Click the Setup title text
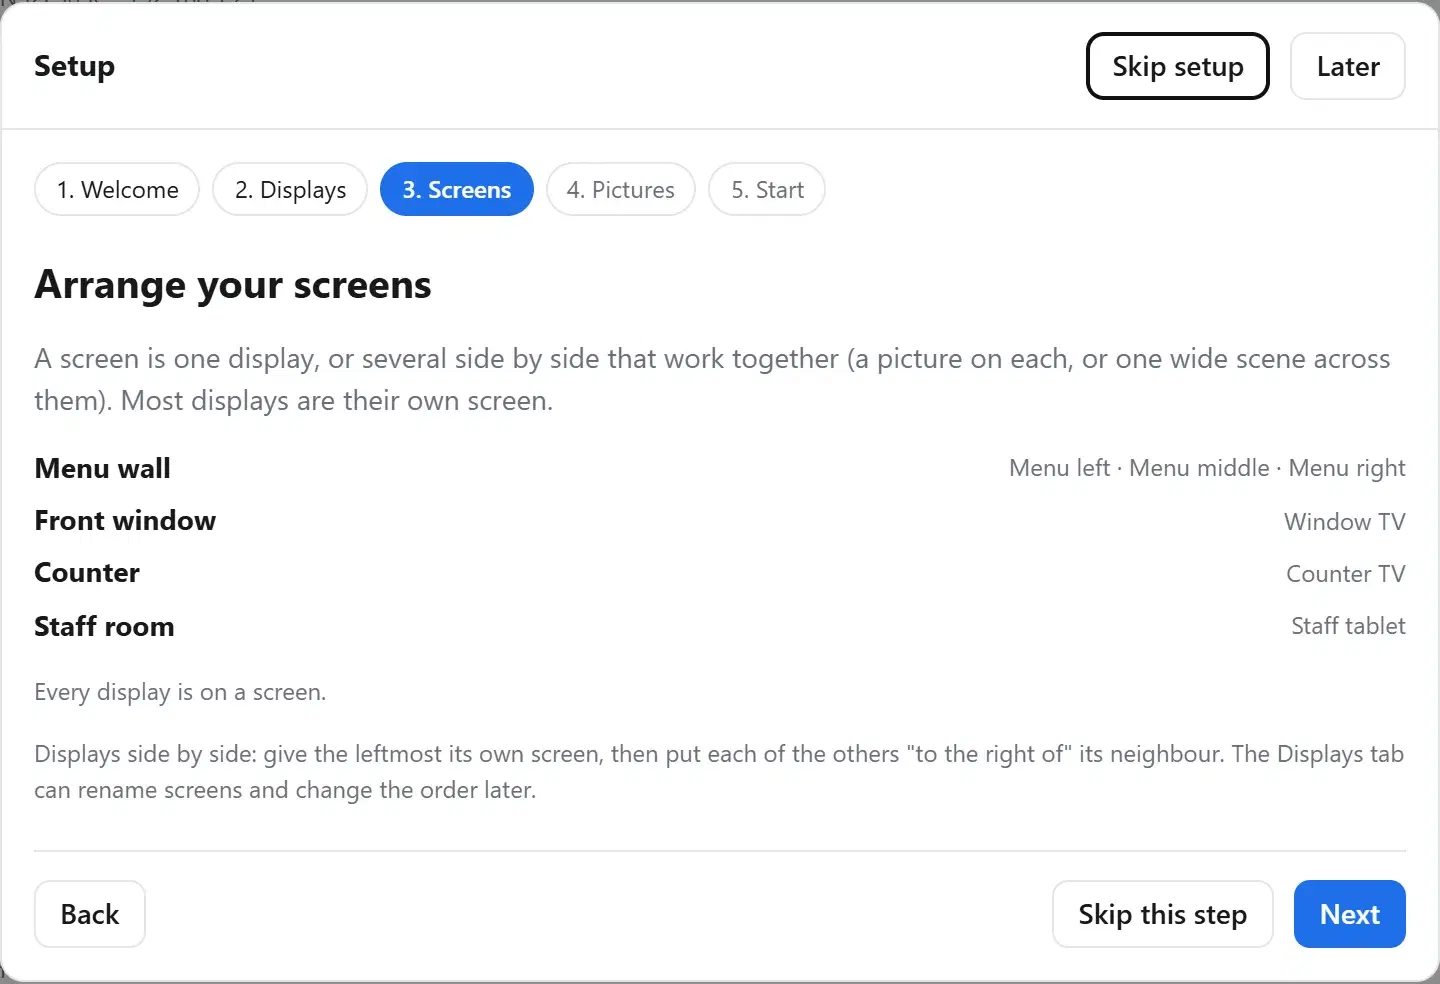 point(74,66)
